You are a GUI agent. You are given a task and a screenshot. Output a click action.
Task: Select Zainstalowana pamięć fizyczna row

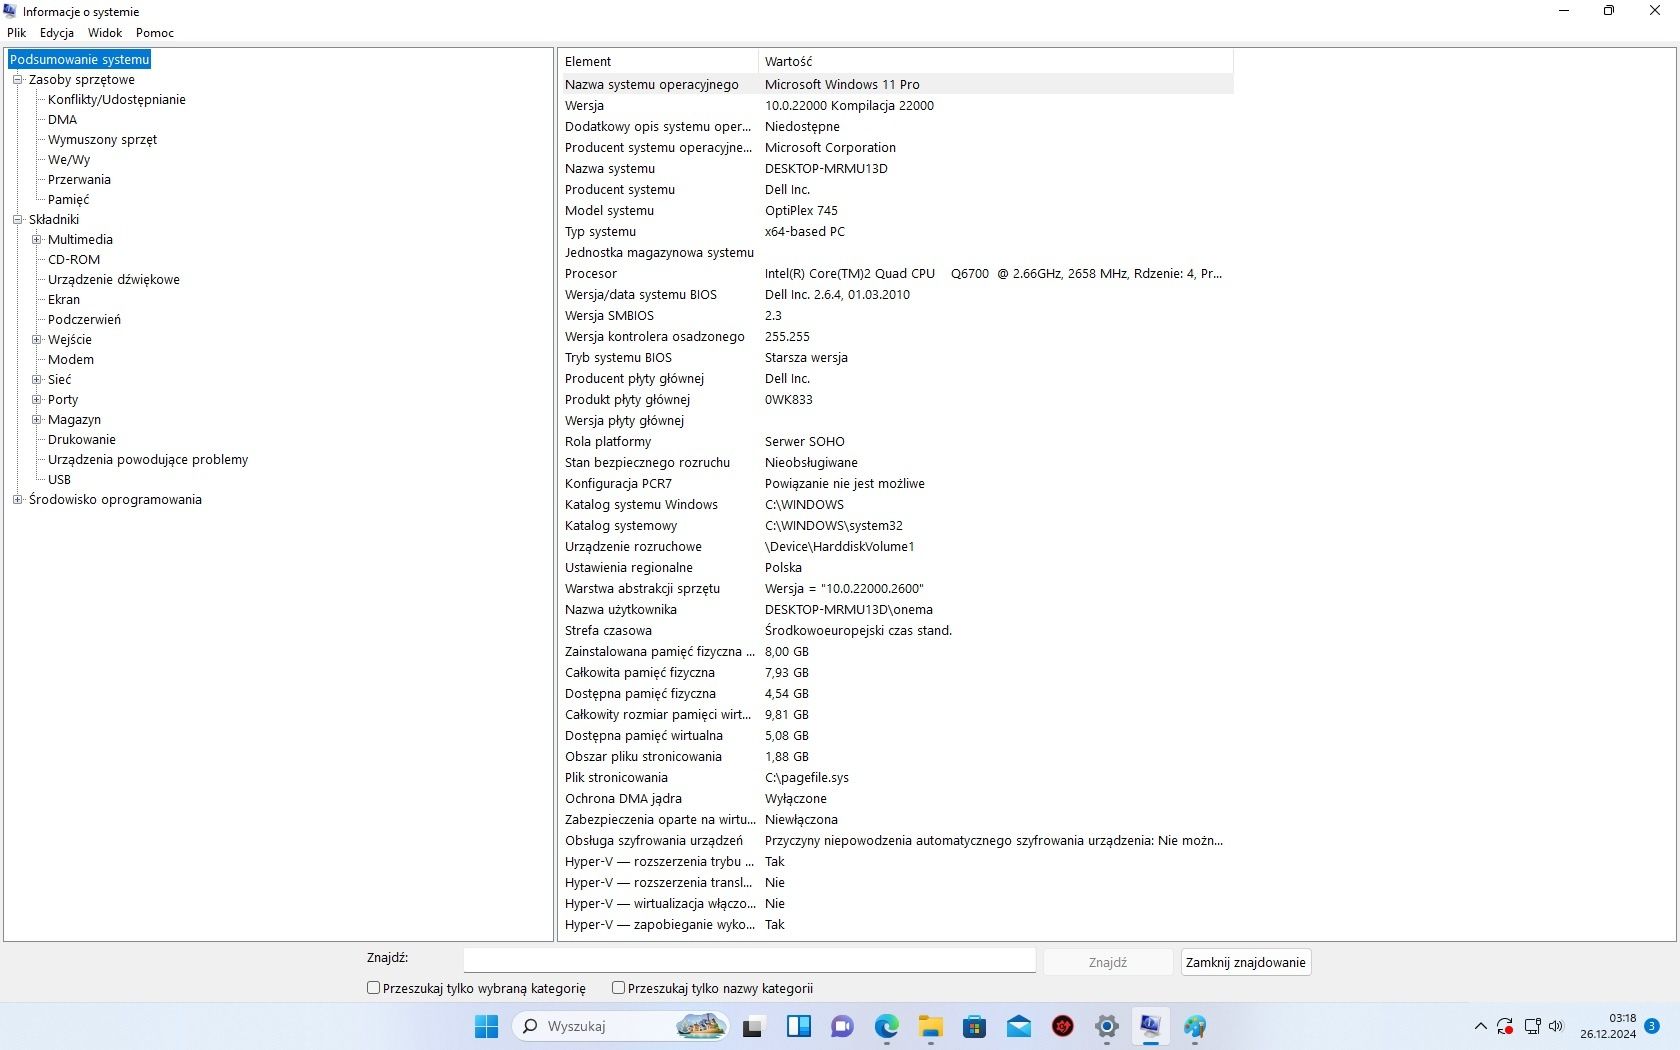[x=896, y=651]
